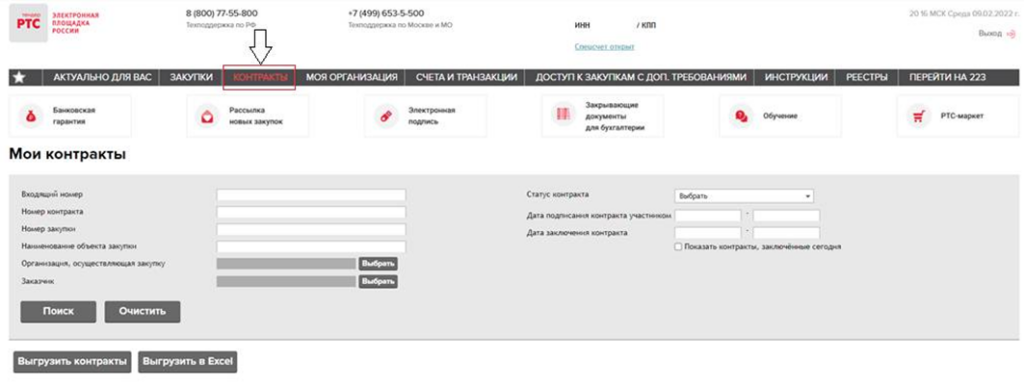Click the Спецсчет открыт link
Viewport: 1024px width, 386px height.
coord(605,47)
